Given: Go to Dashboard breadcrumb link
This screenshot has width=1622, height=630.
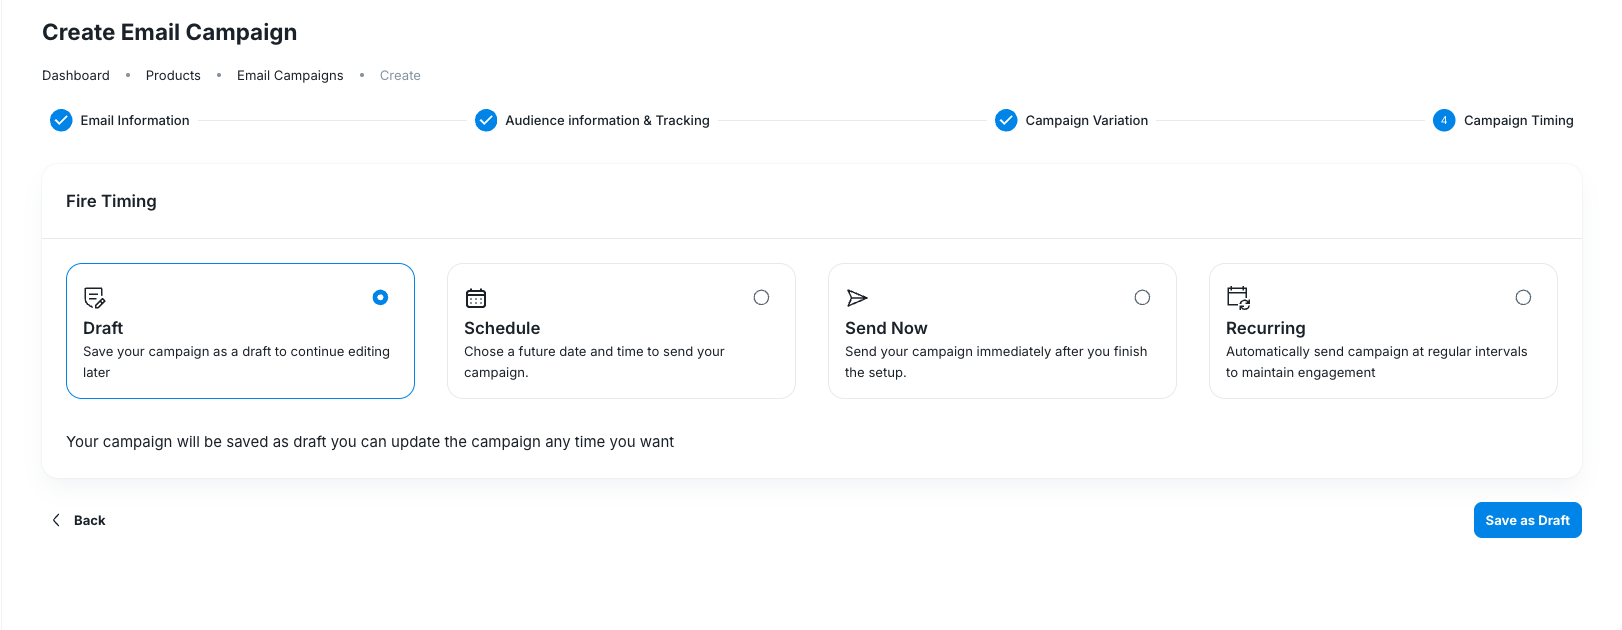Looking at the screenshot, I should coord(76,75).
